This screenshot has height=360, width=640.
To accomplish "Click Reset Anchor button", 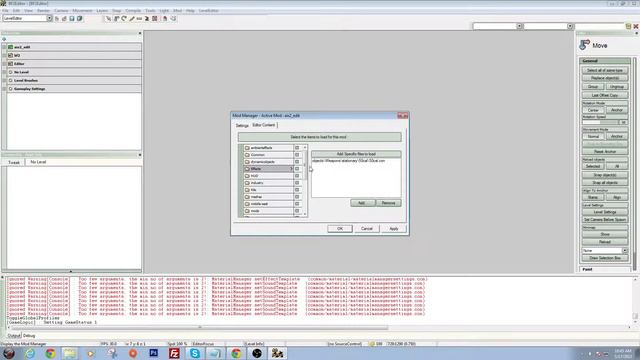I will point(605,151).
